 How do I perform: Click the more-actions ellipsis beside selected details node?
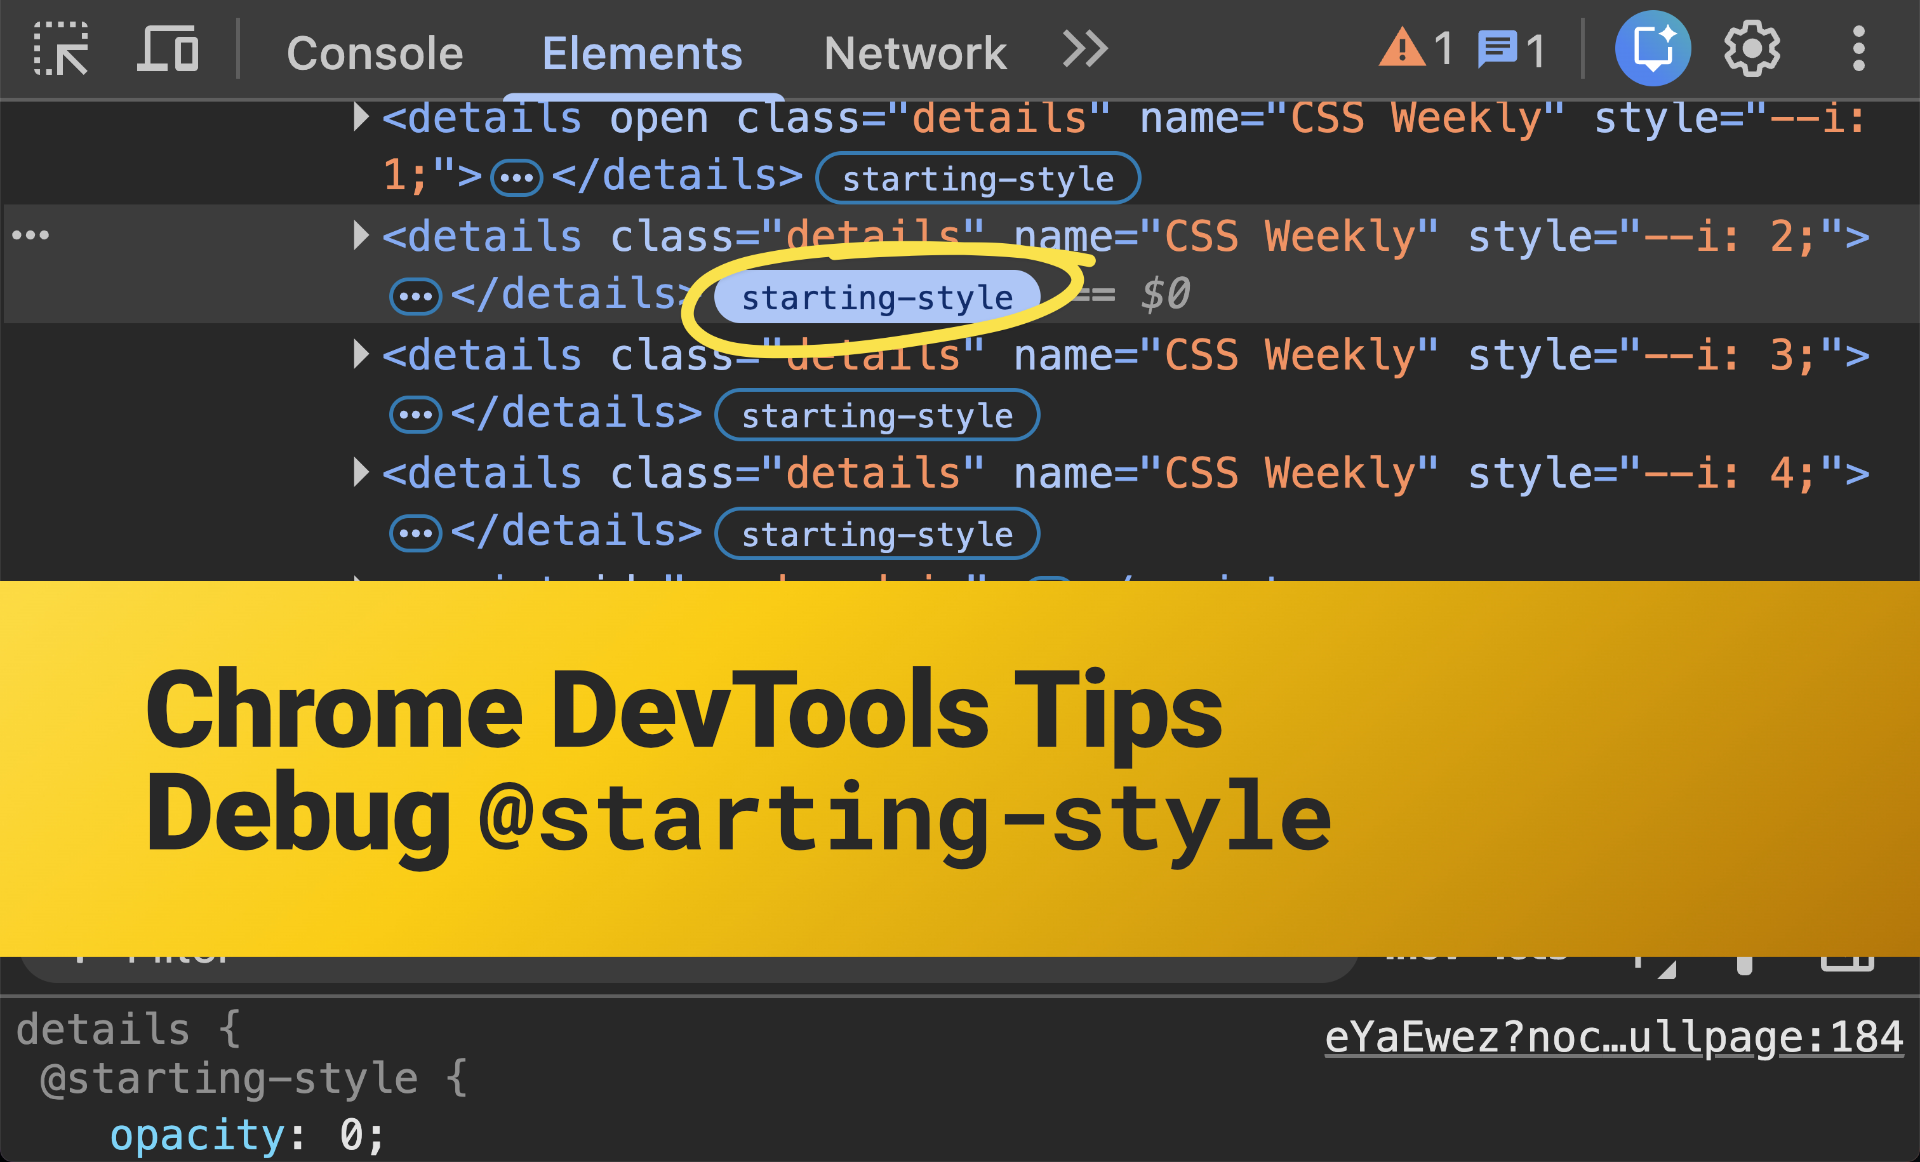(31, 235)
